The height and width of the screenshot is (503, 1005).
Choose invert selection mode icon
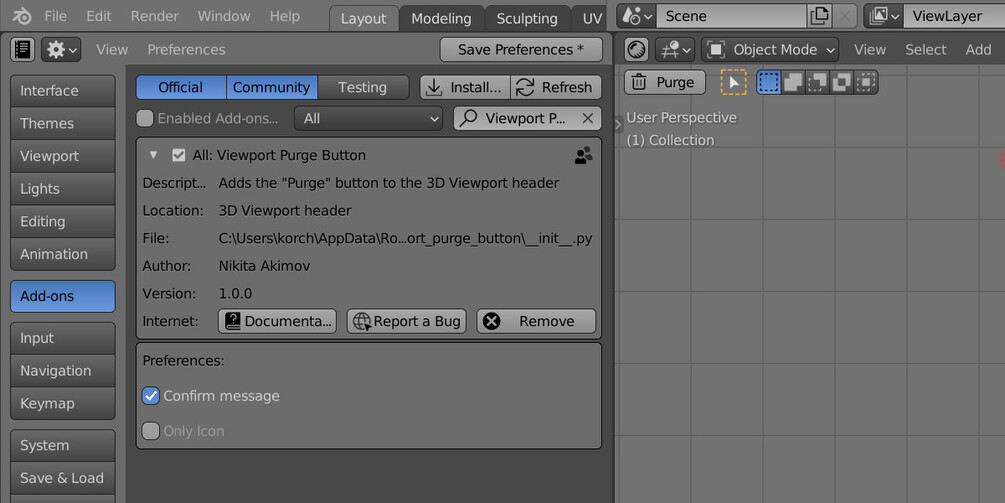pyautogui.click(x=842, y=82)
